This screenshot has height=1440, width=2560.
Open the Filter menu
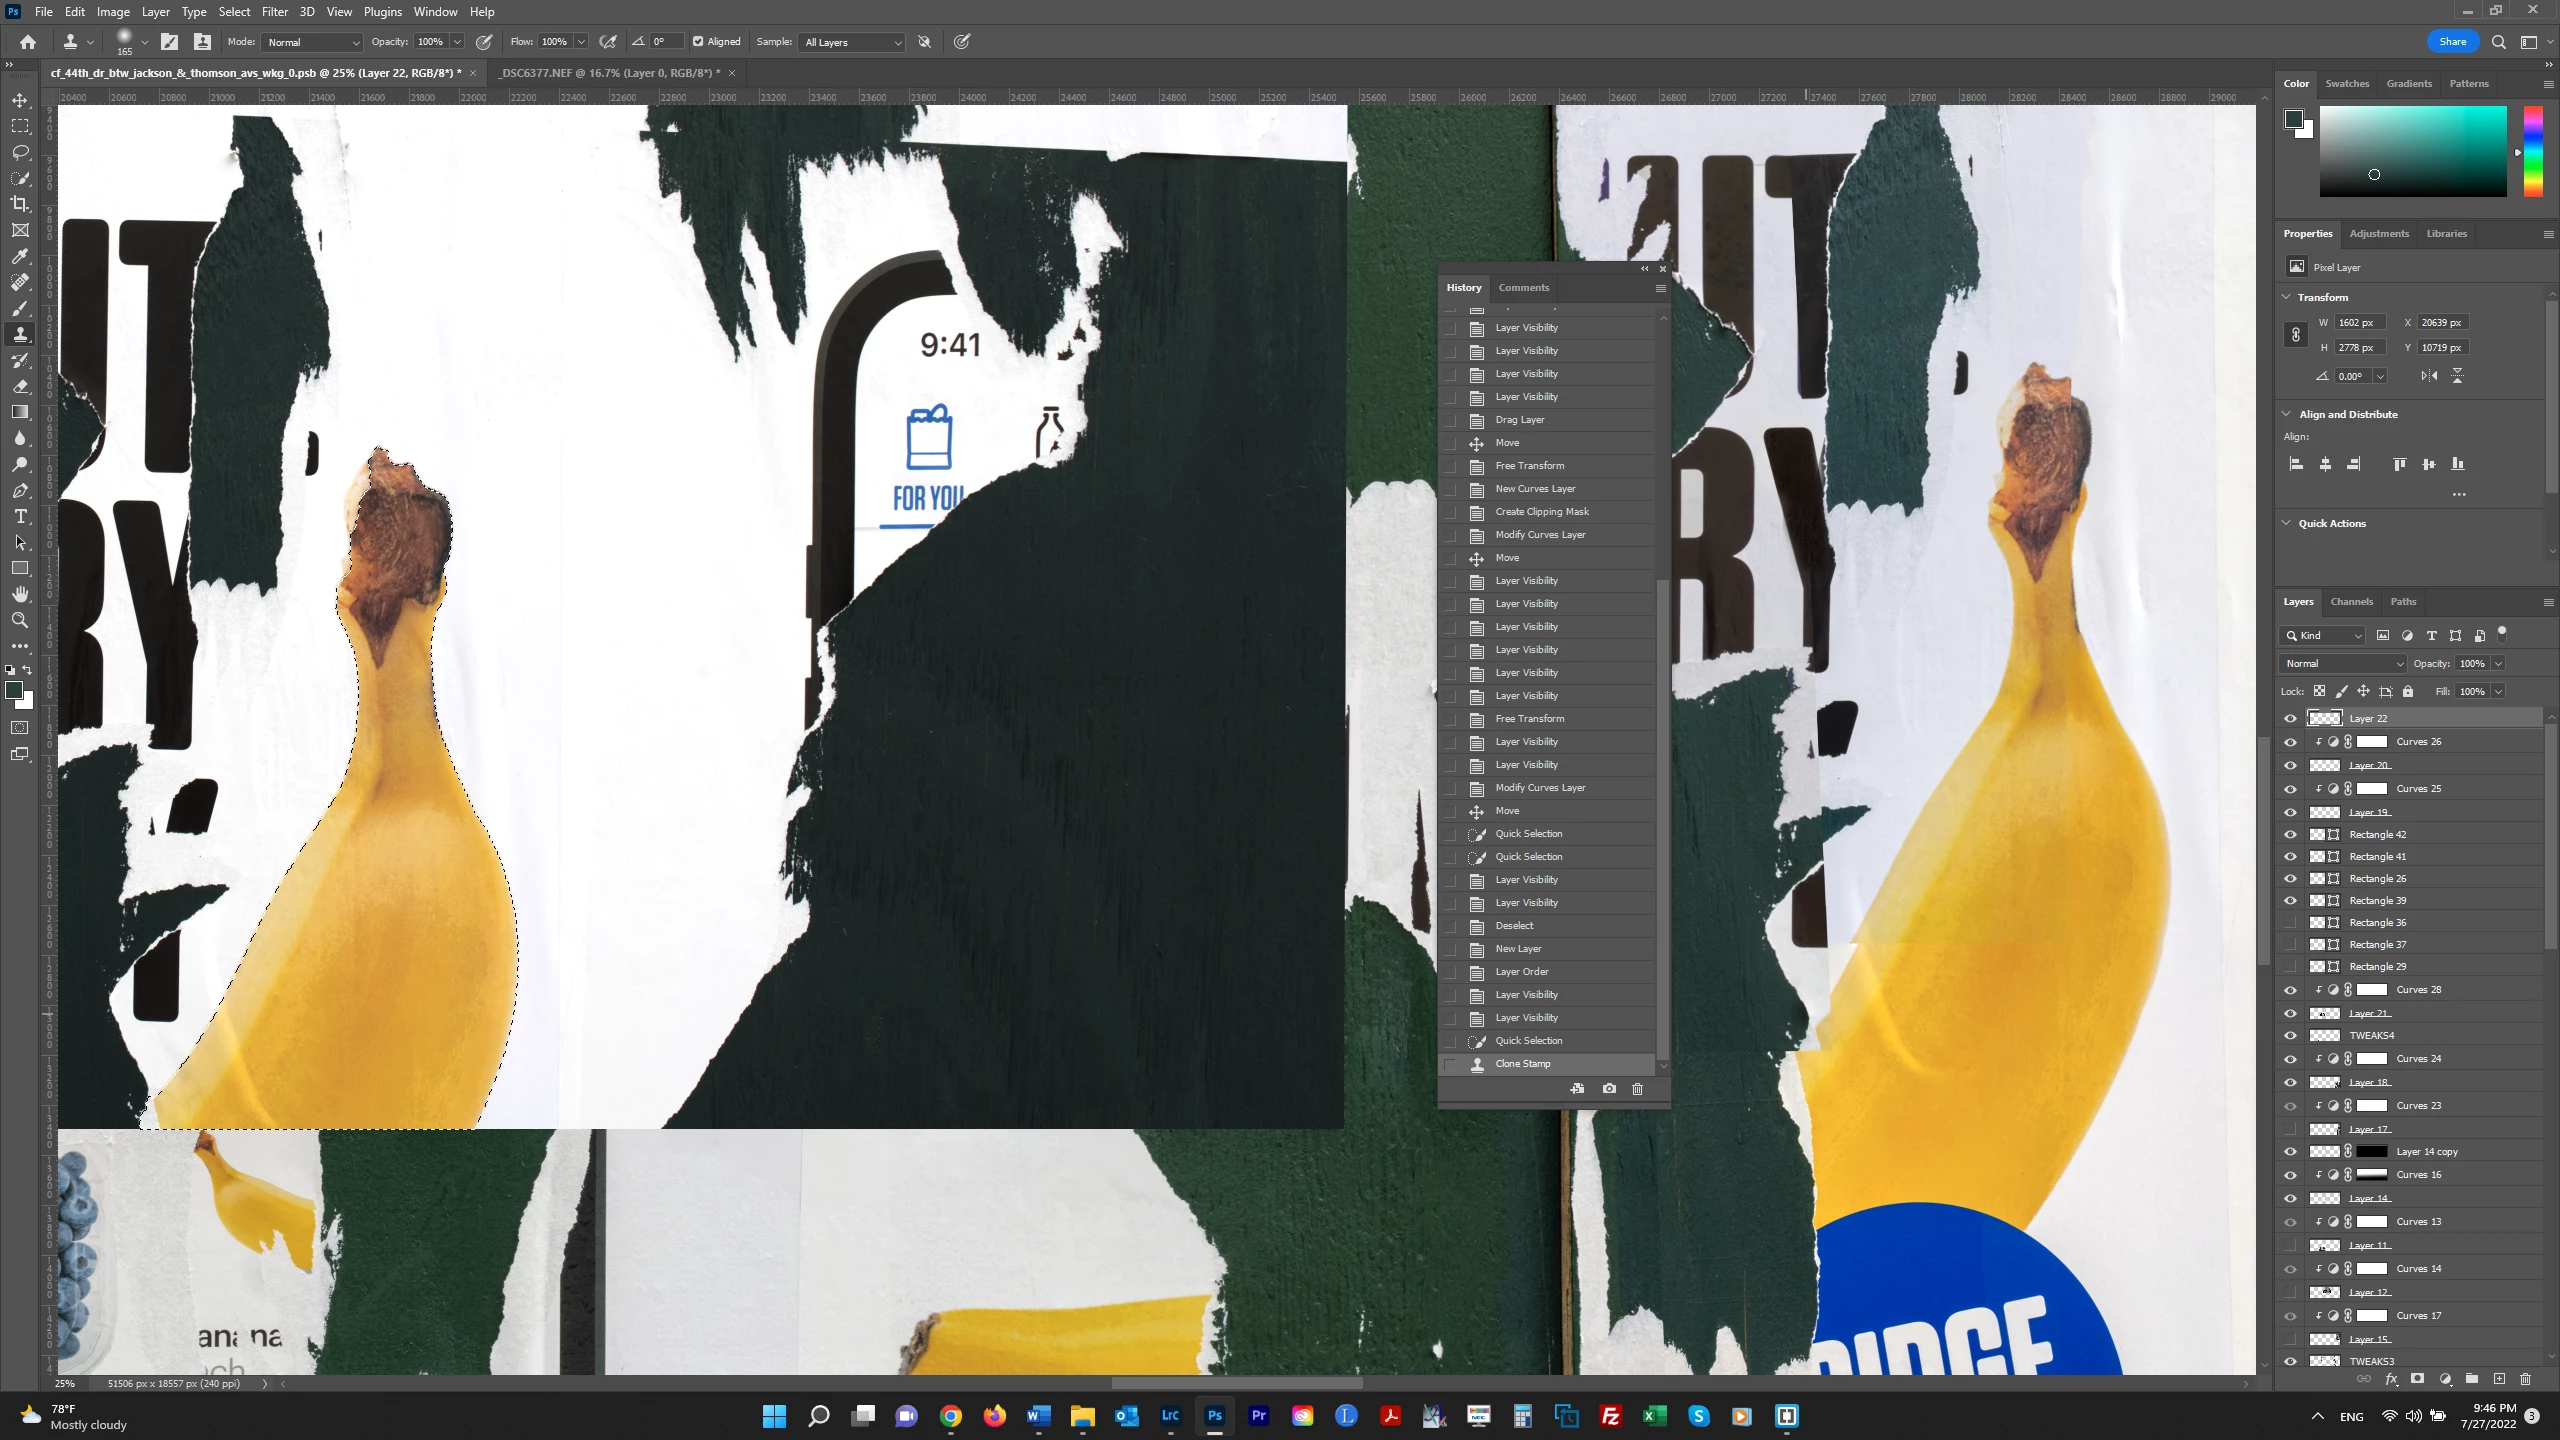click(x=274, y=12)
